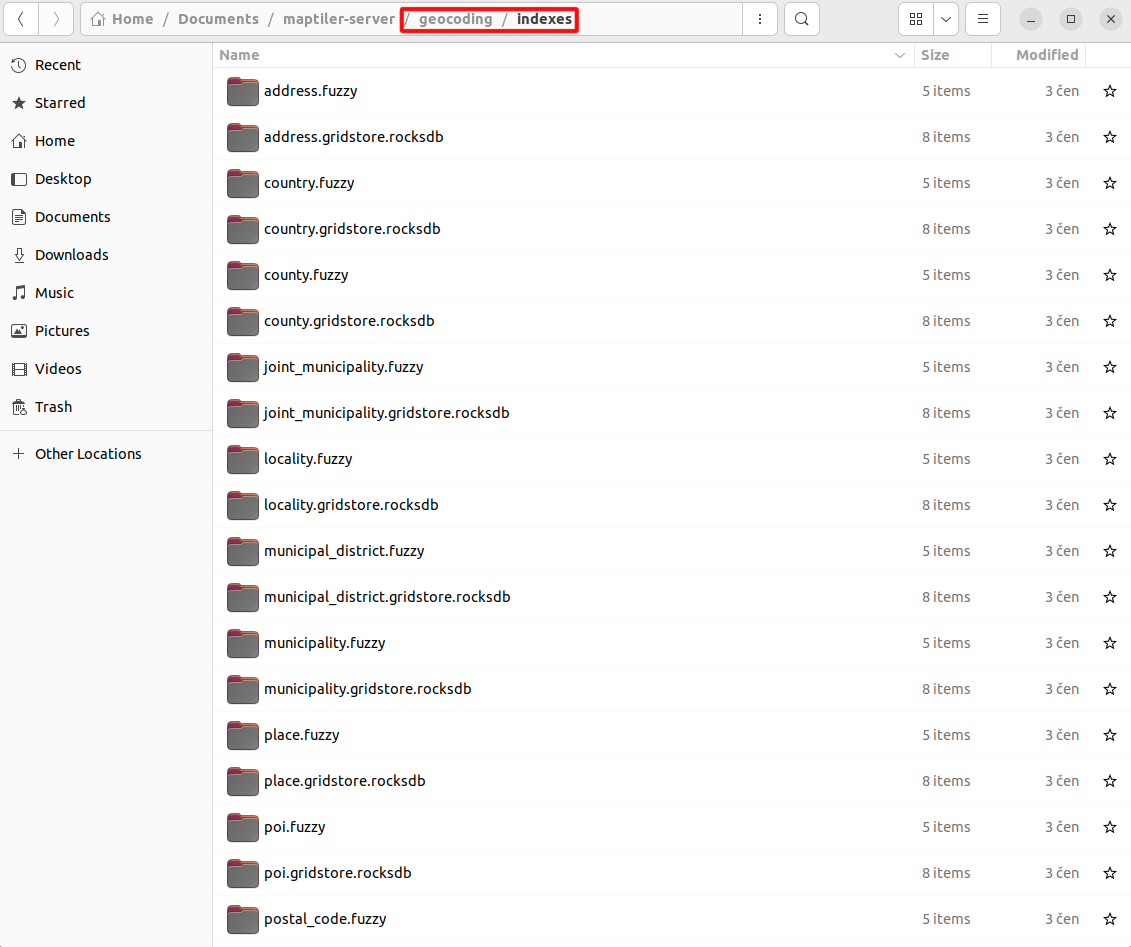The width and height of the screenshot is (1131, 947).
Task: Select the joint_municipality.gridstore.rocksdb folder icon
Action: point(242,413)
